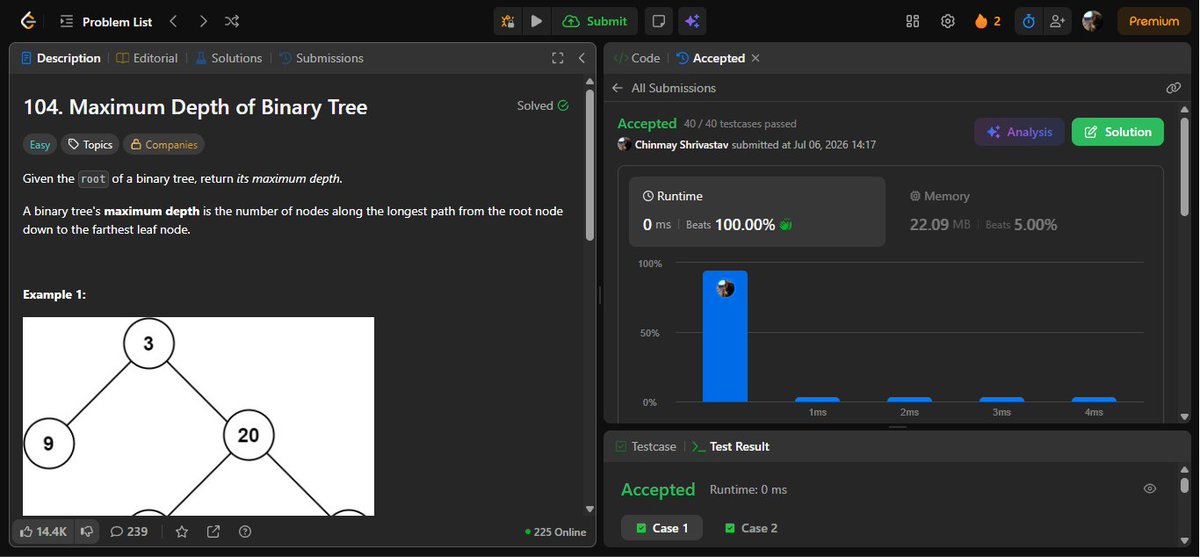Star the problem as favorite
Viewport: 1200px width, 557px height.
(181, 531)
